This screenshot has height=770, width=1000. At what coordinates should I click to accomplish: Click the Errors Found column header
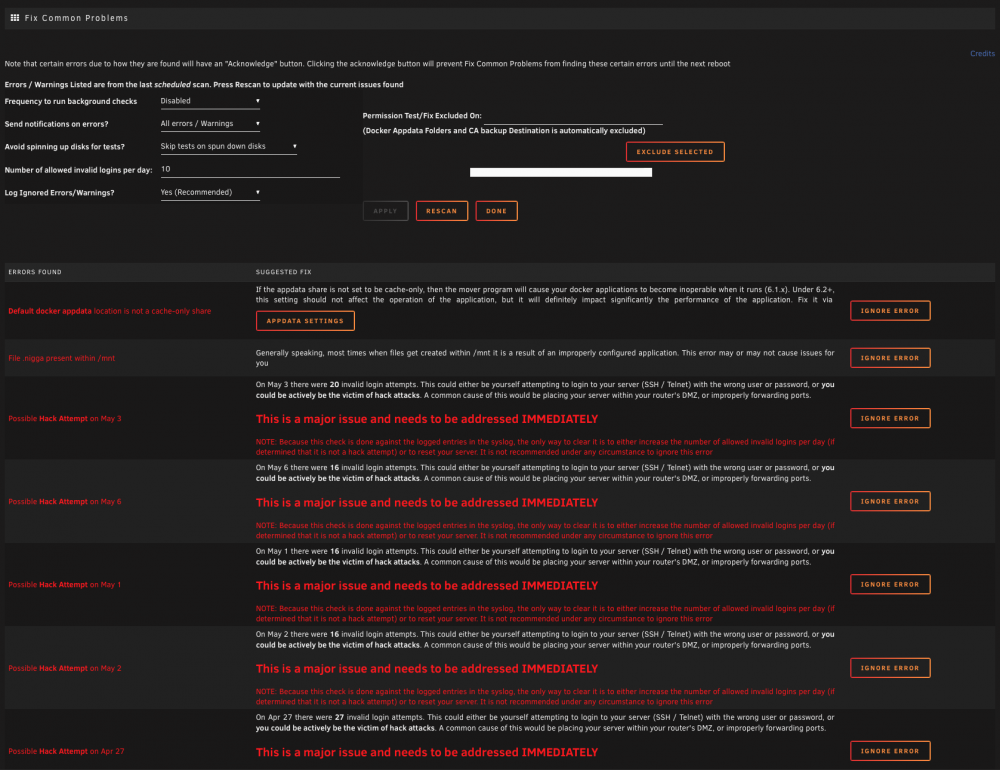[35, 272]
